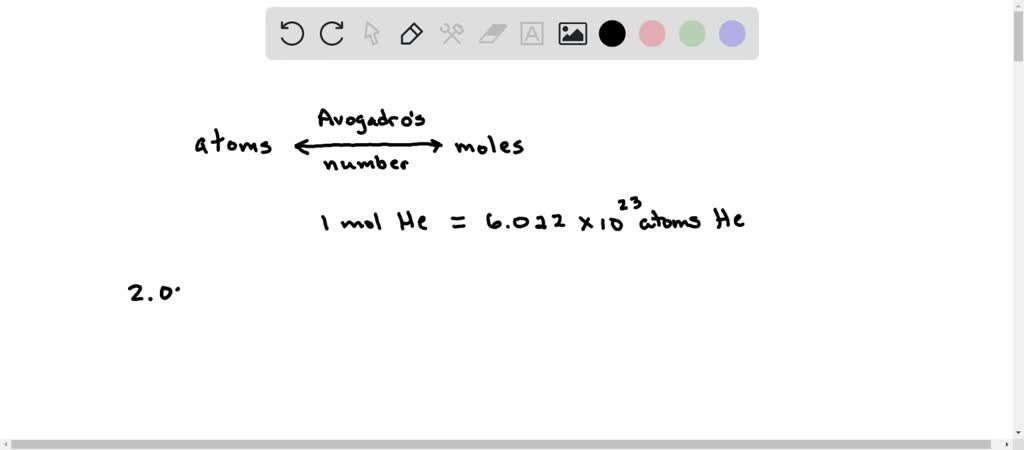
Task: Click the handwritten word 'moles'
Action: click(x=489, y=145)
